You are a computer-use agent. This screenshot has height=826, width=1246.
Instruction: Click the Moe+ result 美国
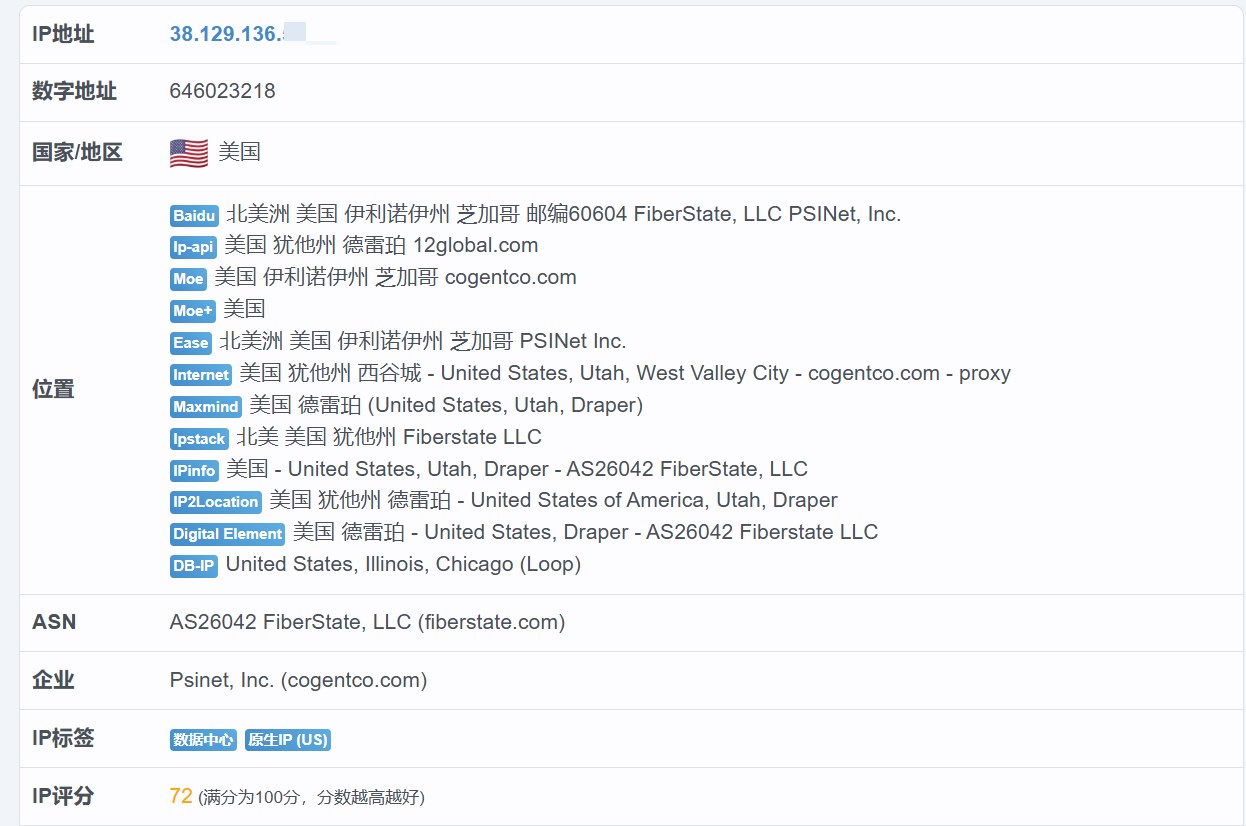tap(244, 310)
